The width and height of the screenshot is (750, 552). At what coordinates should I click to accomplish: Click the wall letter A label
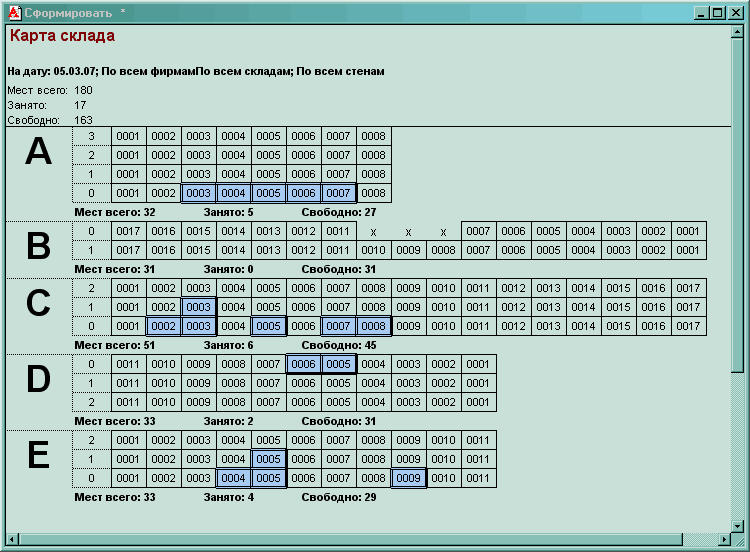[x=38, y=152]
